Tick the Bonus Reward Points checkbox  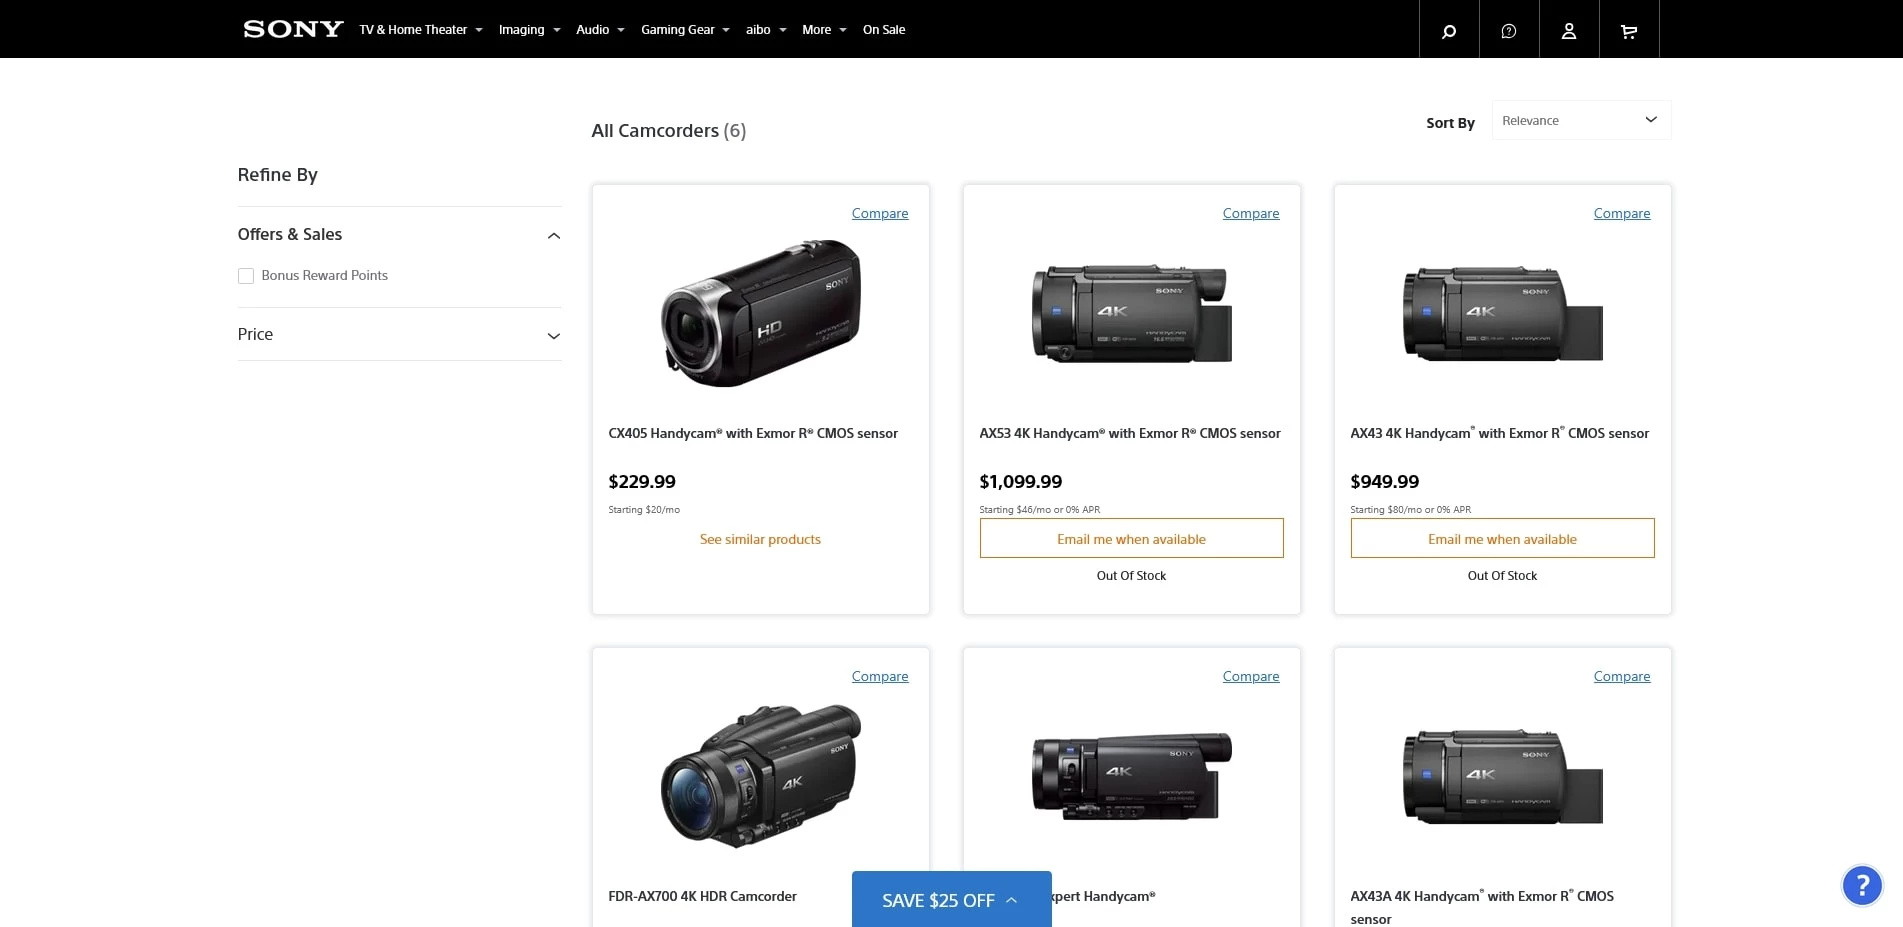click(x=246, y=276)
